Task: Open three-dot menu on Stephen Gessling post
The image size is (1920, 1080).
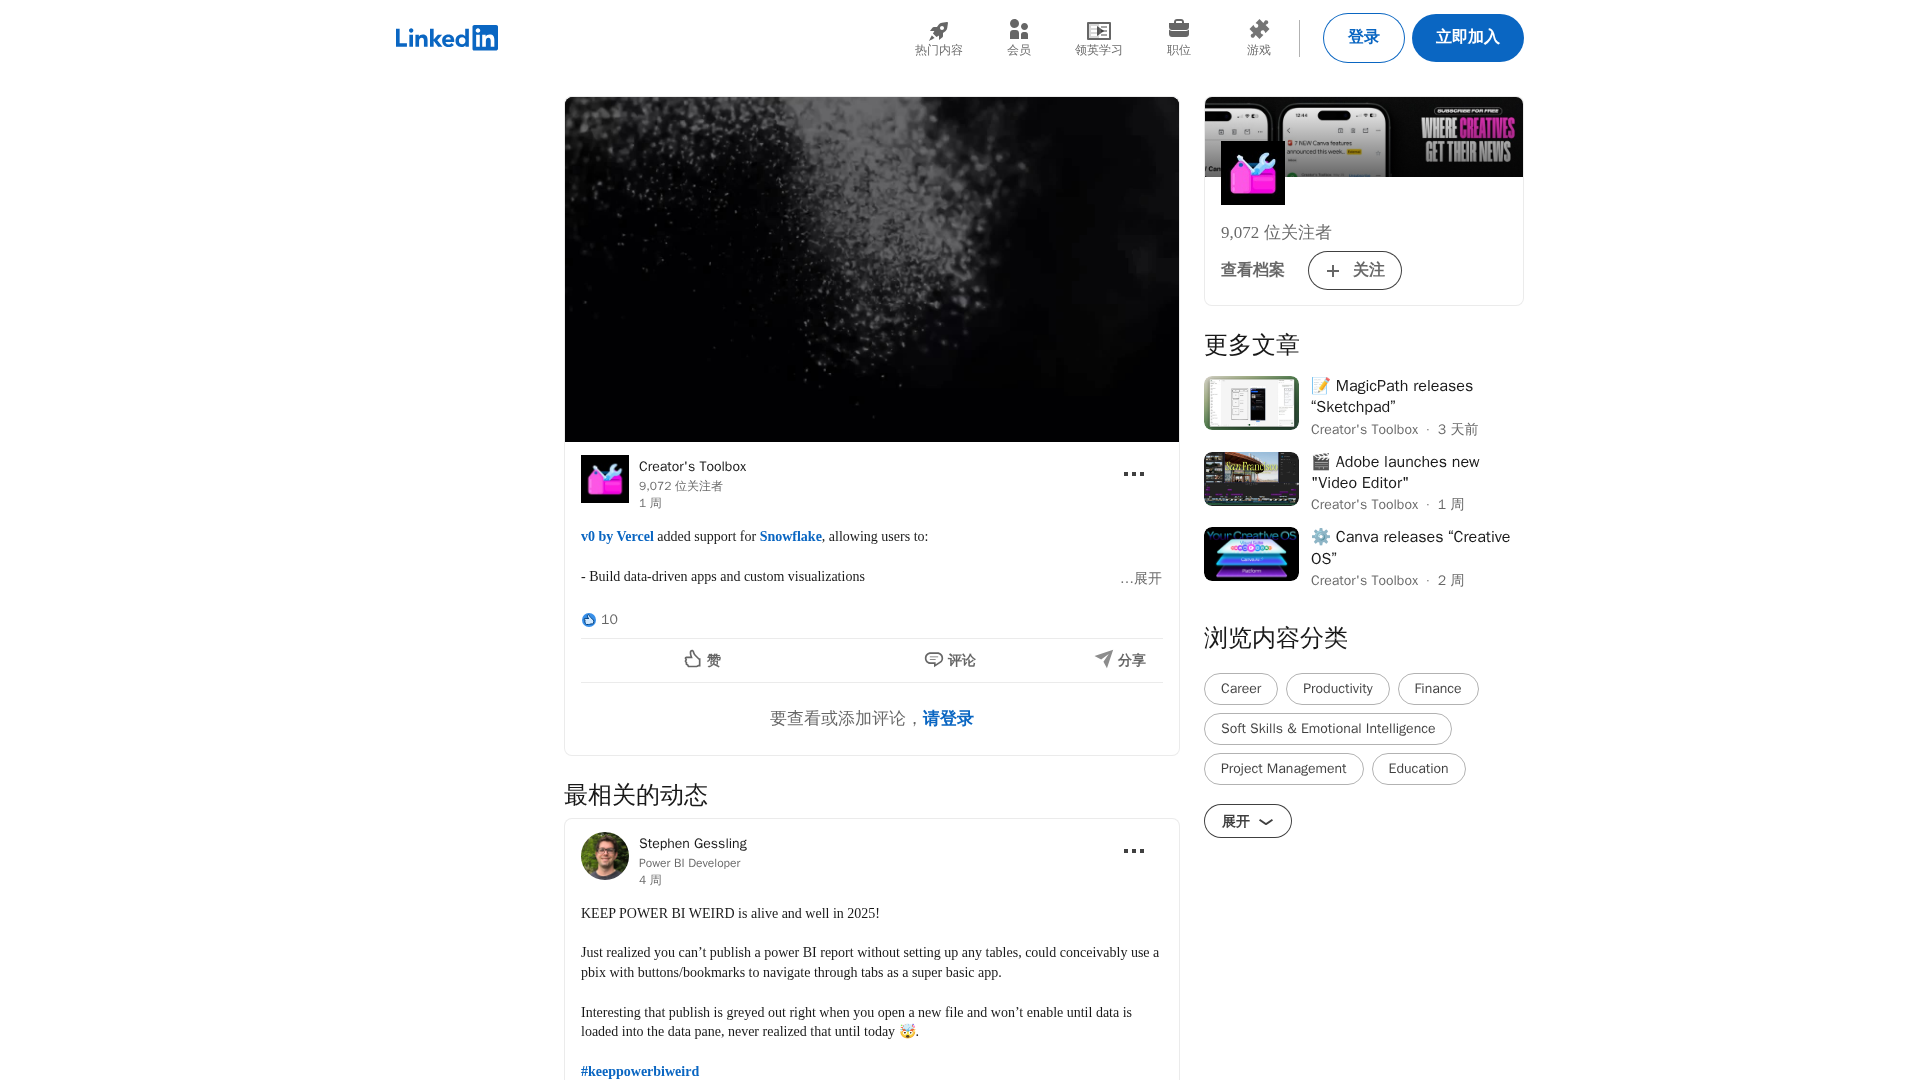Action: [x=1133, y=851]
